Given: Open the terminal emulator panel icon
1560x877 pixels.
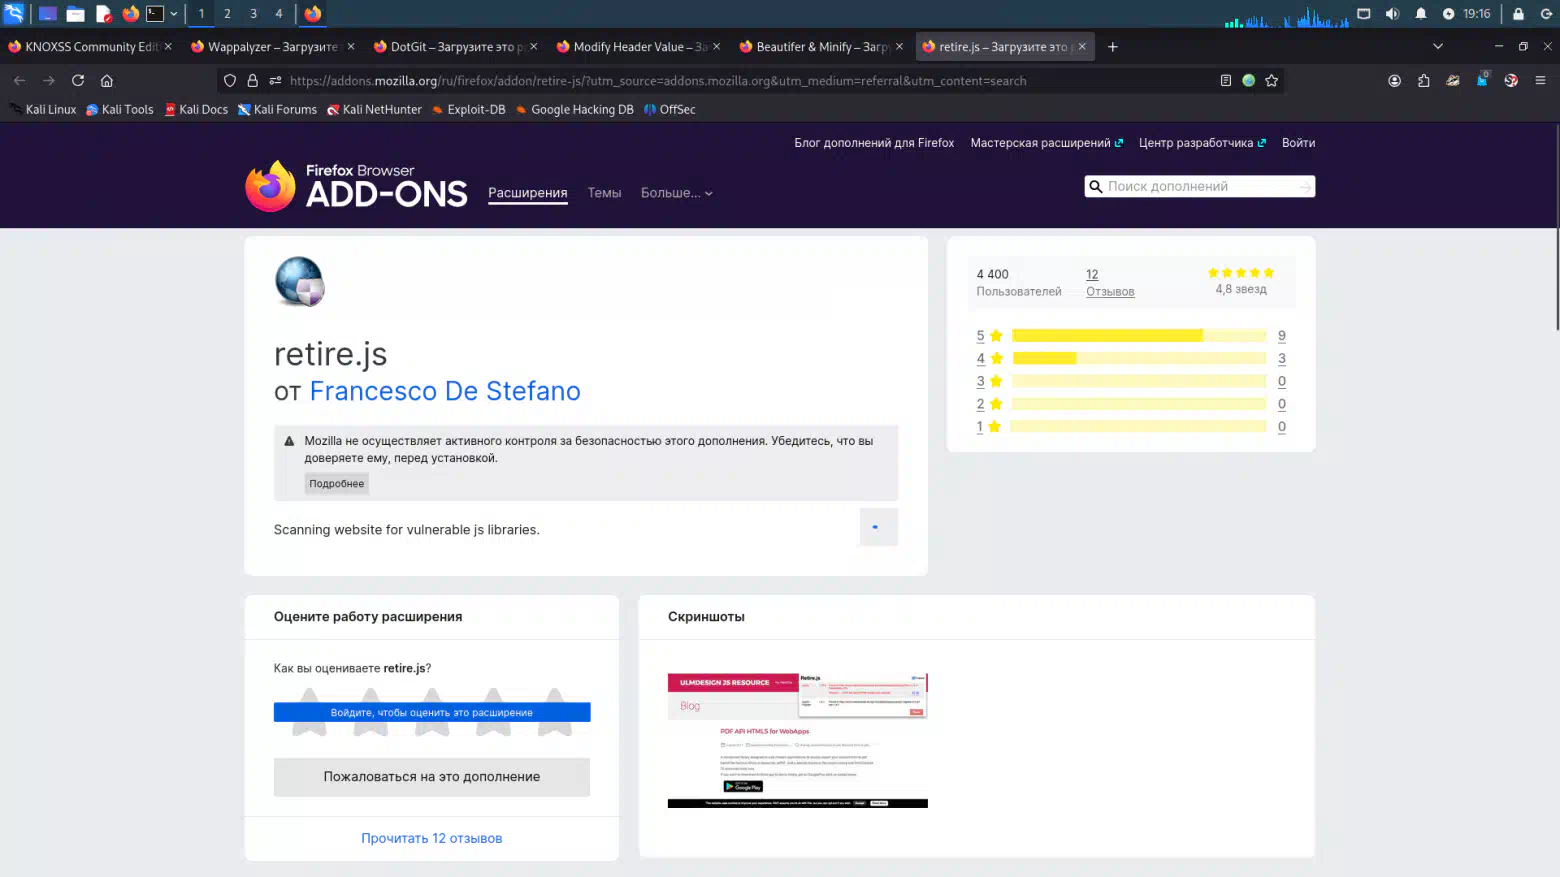Looking at the screenshot, I should pyautogui.click(x=155, y=14).
